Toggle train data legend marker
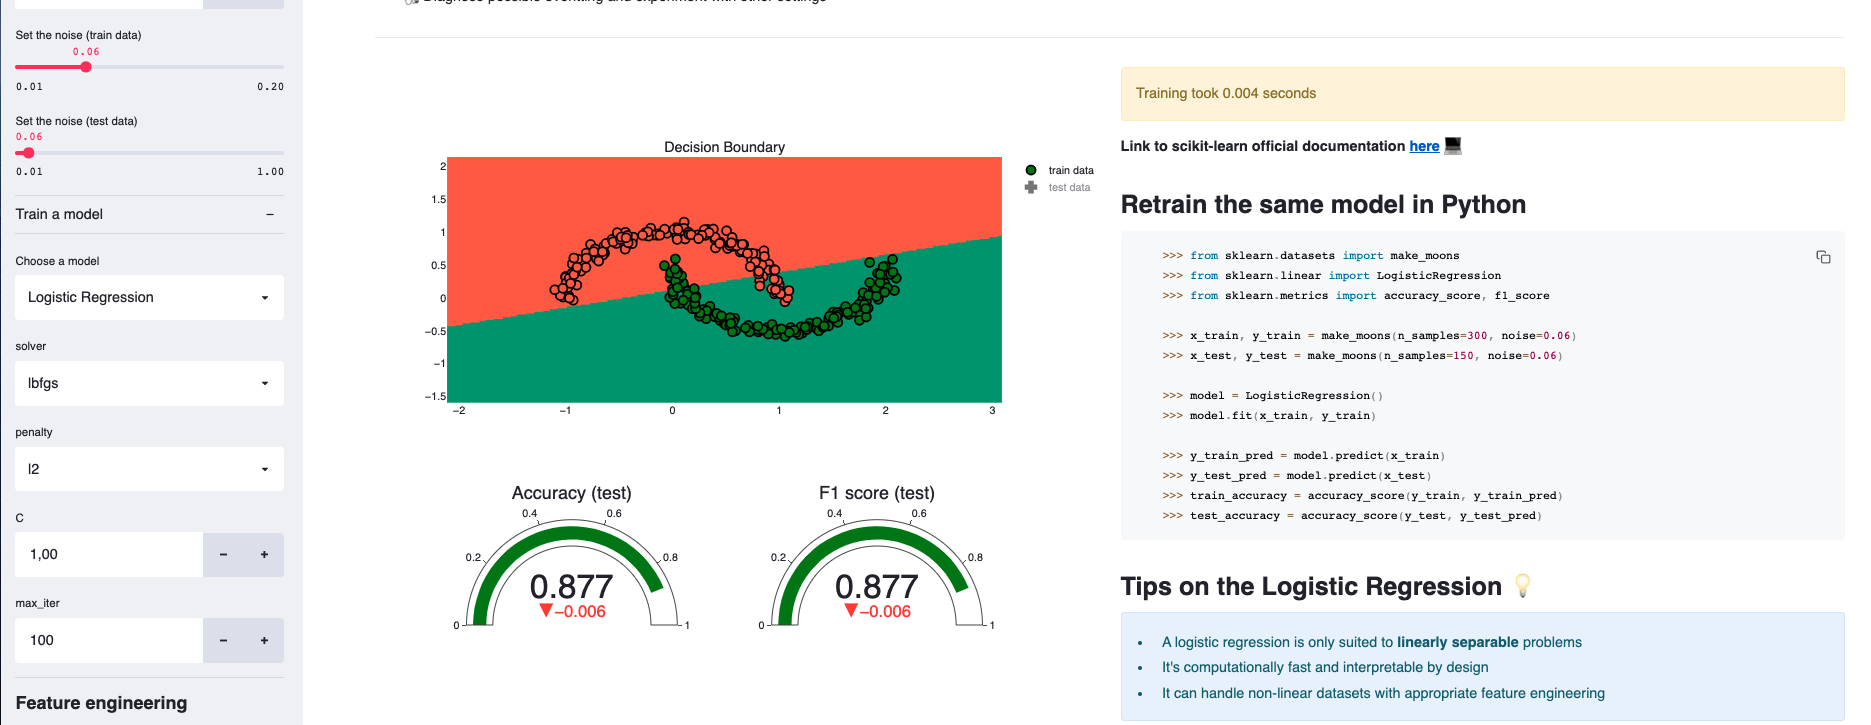This screenshot has width=1871, height=725. 1031,170
